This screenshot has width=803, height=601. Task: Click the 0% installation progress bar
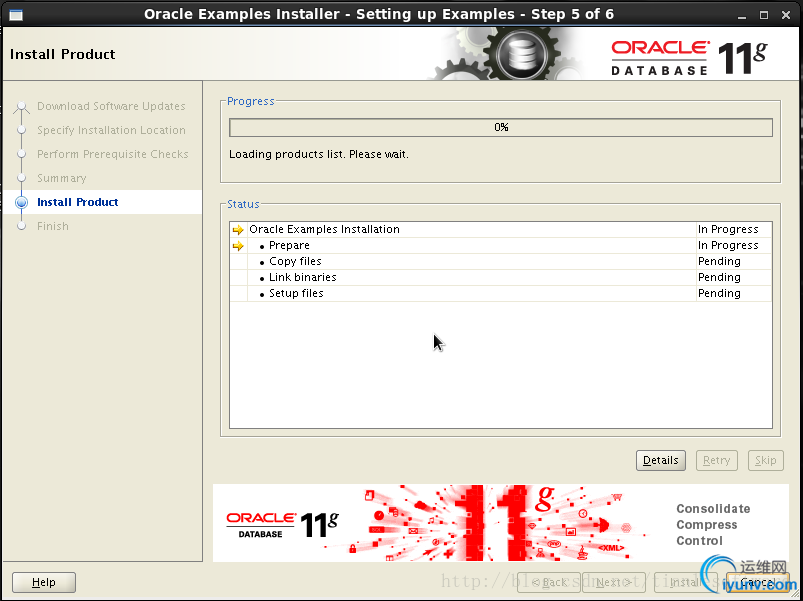(x=501, y=127)
